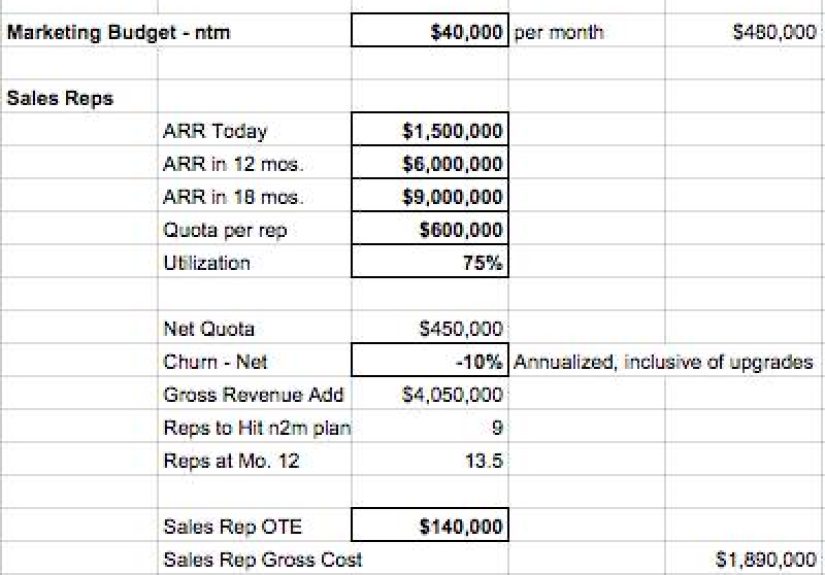825x575 pixels.
Task: Click the 'Utilization' label
Action: point(207,263)
